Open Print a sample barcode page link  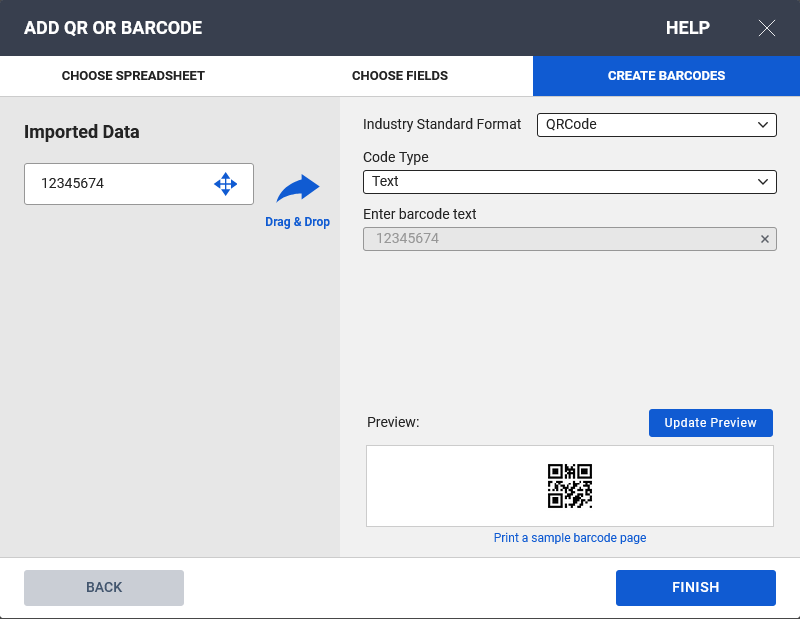(x=570, y=538)
